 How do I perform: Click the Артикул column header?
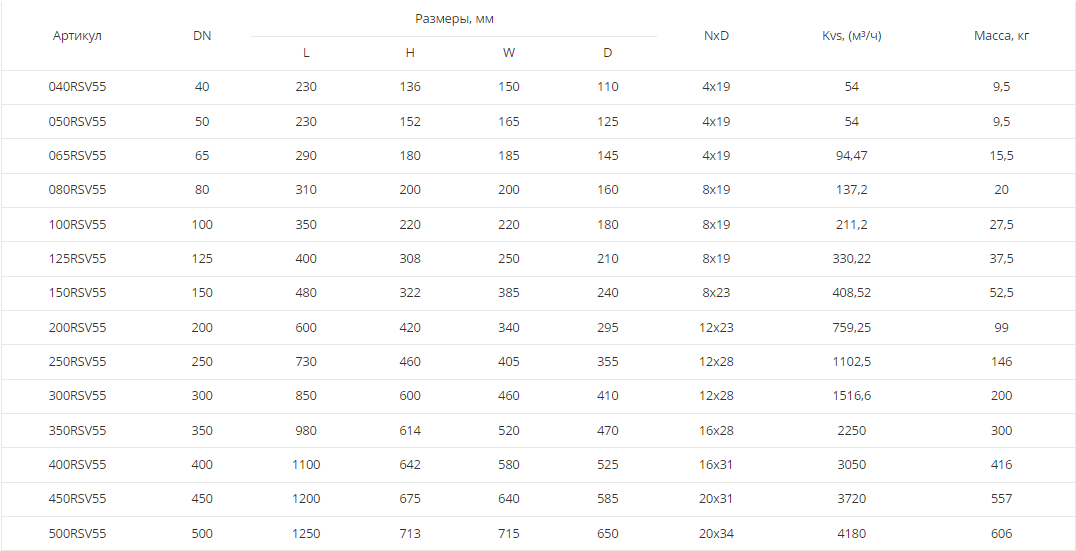pyautogui.click(x=77, y=36)
